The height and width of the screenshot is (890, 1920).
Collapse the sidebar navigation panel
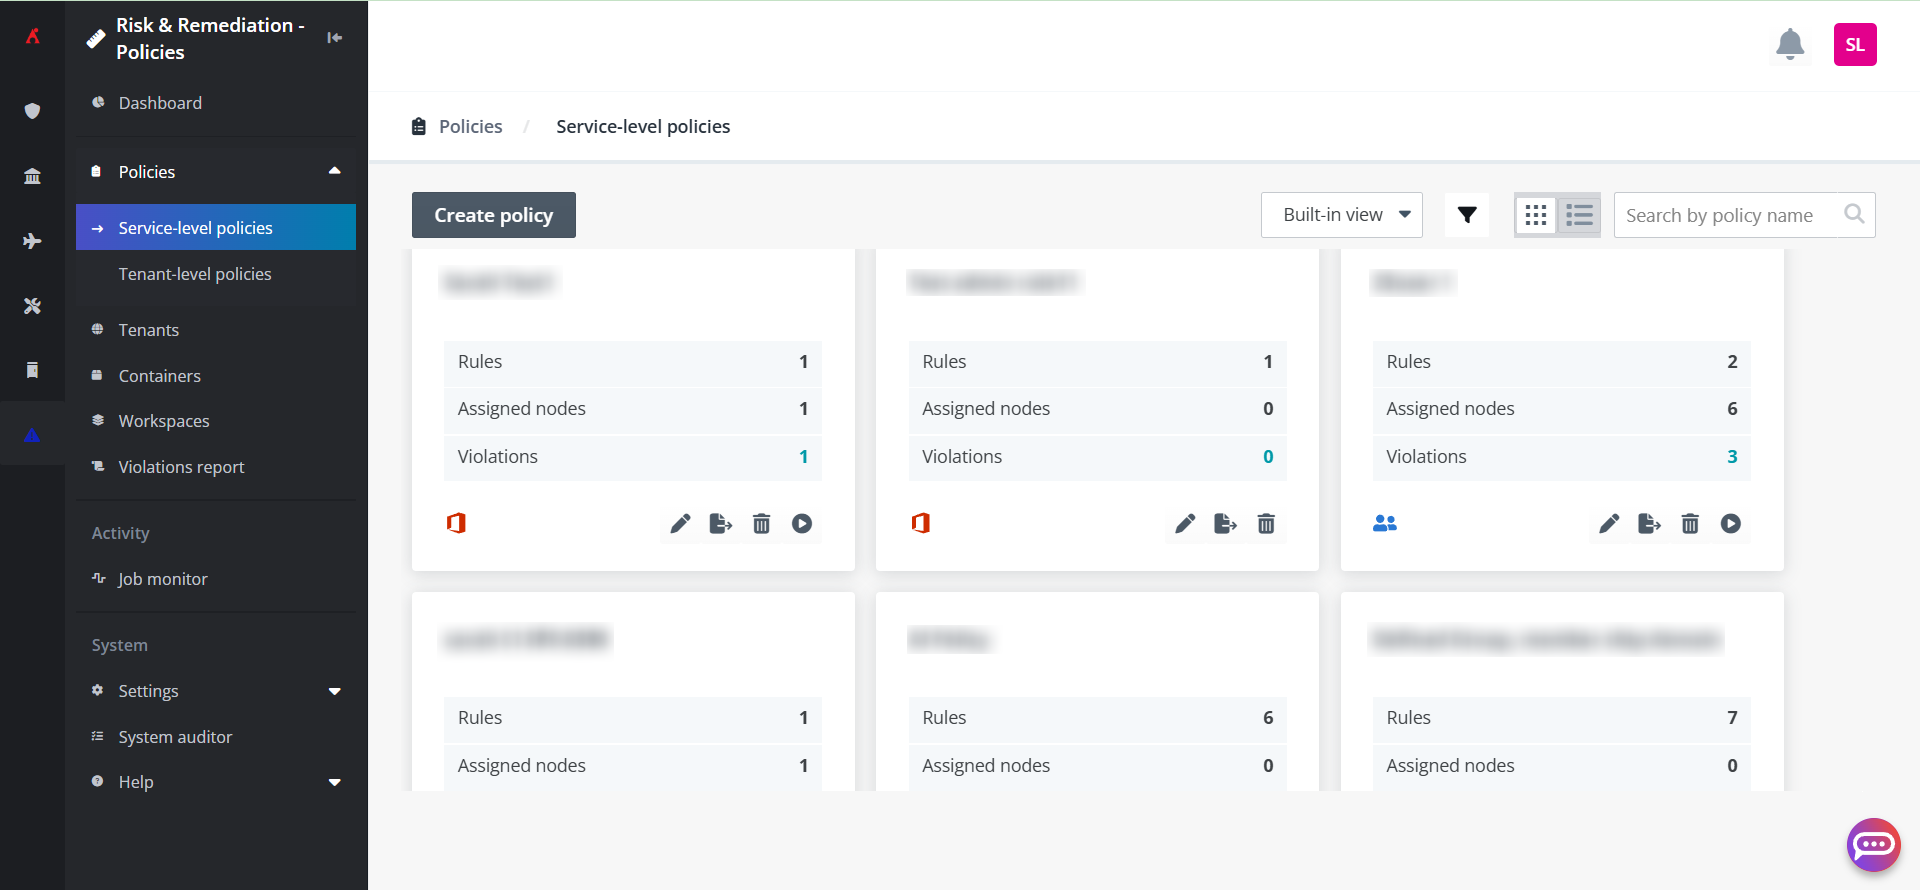point(335,38)
